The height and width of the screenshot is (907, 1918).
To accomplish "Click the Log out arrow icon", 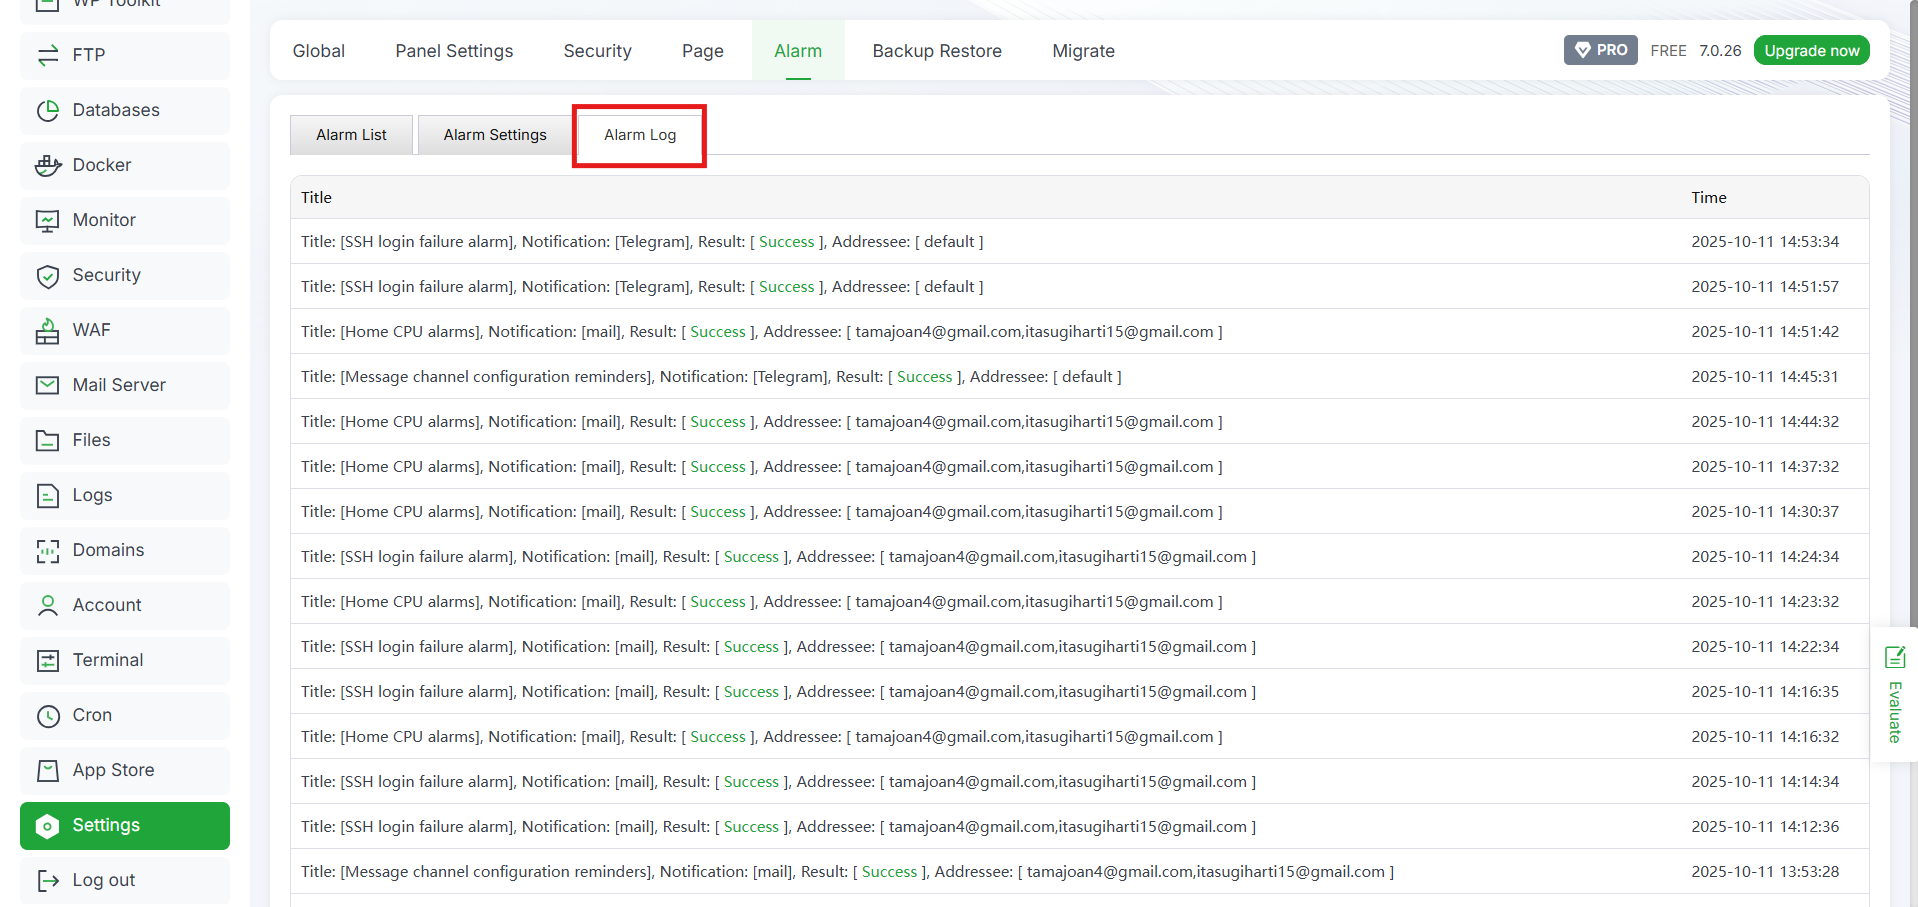I will pyautogui.click(x=47, y=880).
